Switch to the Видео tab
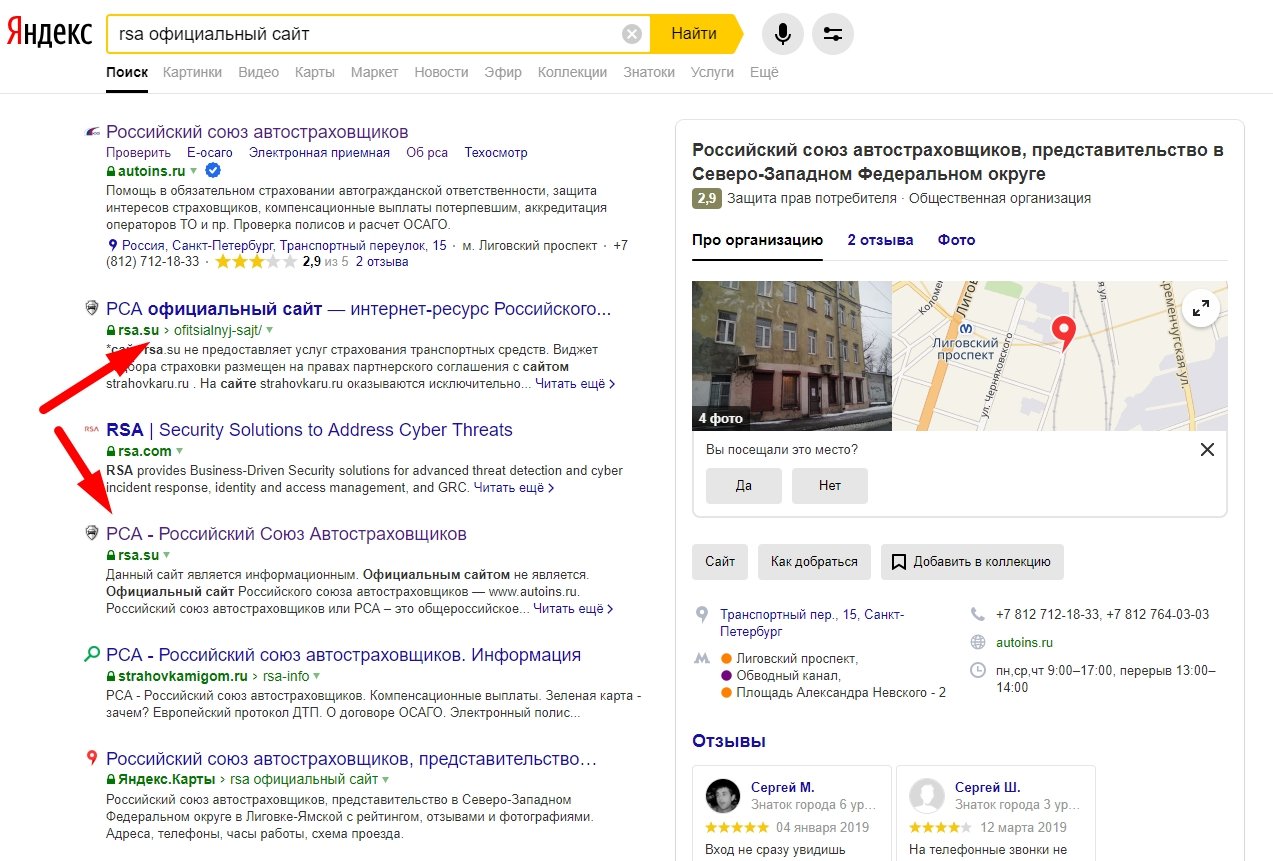 (259, 72)
